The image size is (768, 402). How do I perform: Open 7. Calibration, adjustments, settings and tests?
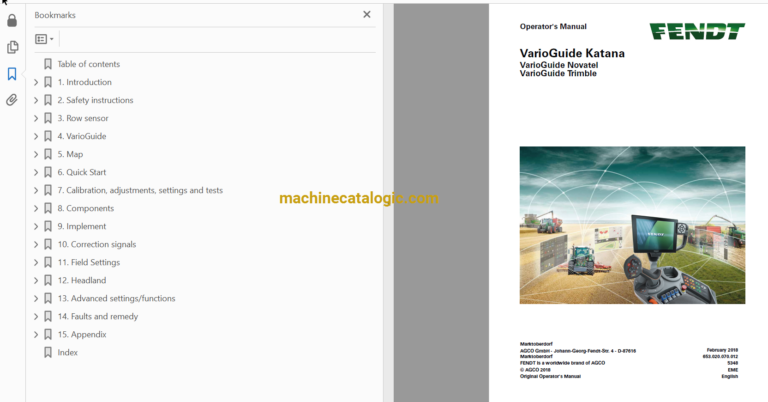pyautogui.click(x=140, y=190)
